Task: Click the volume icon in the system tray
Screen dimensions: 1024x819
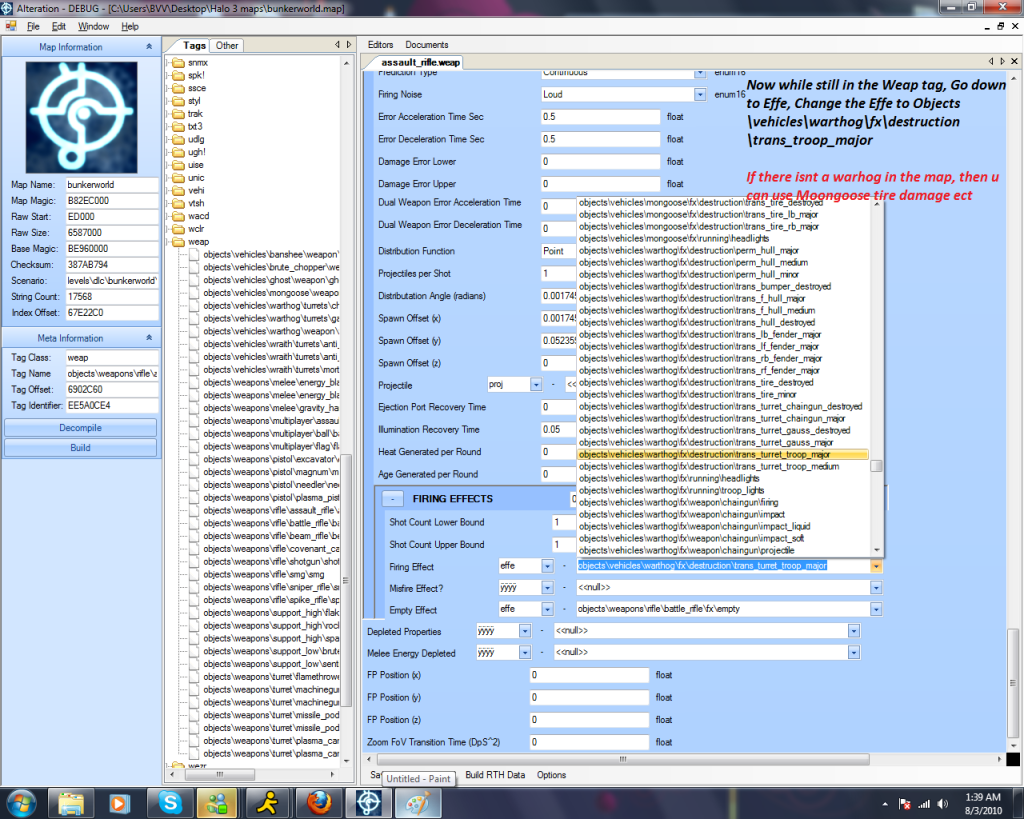Action: point(942,804)
